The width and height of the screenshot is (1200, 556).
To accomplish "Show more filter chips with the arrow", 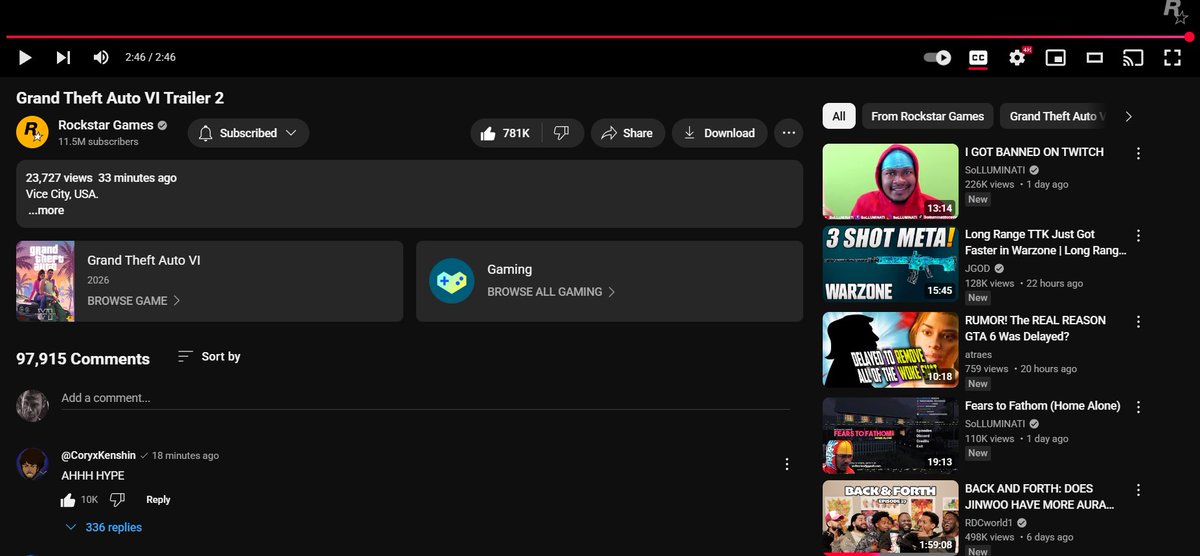I will [1129, 116].
